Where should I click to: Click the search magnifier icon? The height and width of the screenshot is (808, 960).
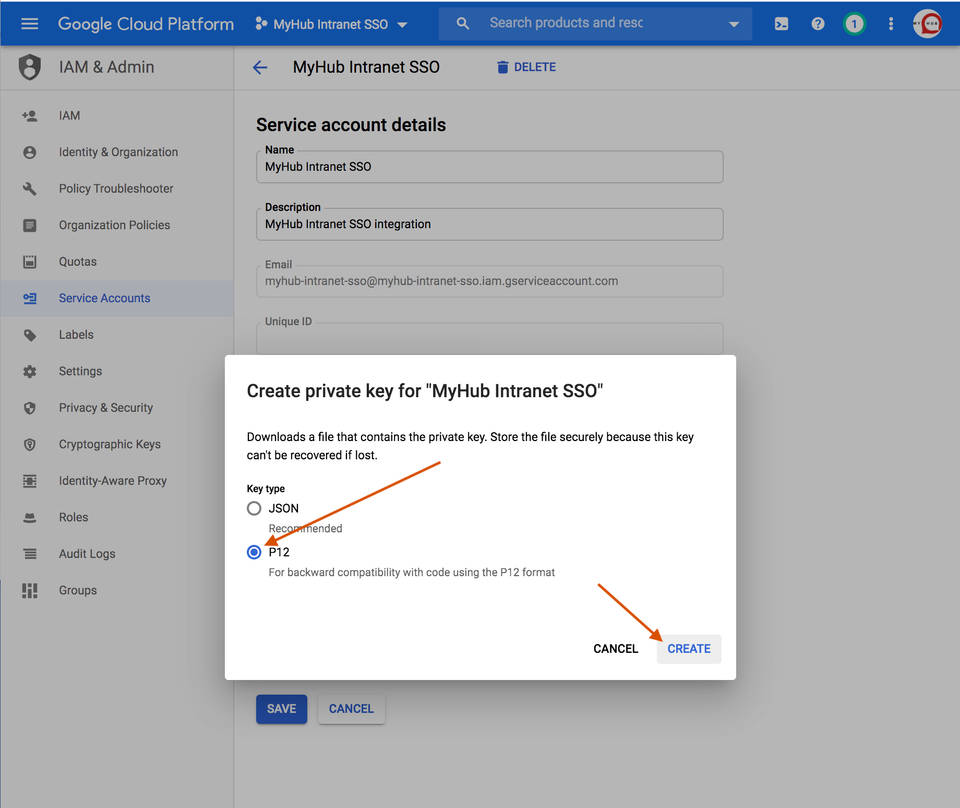coord(461,22)
